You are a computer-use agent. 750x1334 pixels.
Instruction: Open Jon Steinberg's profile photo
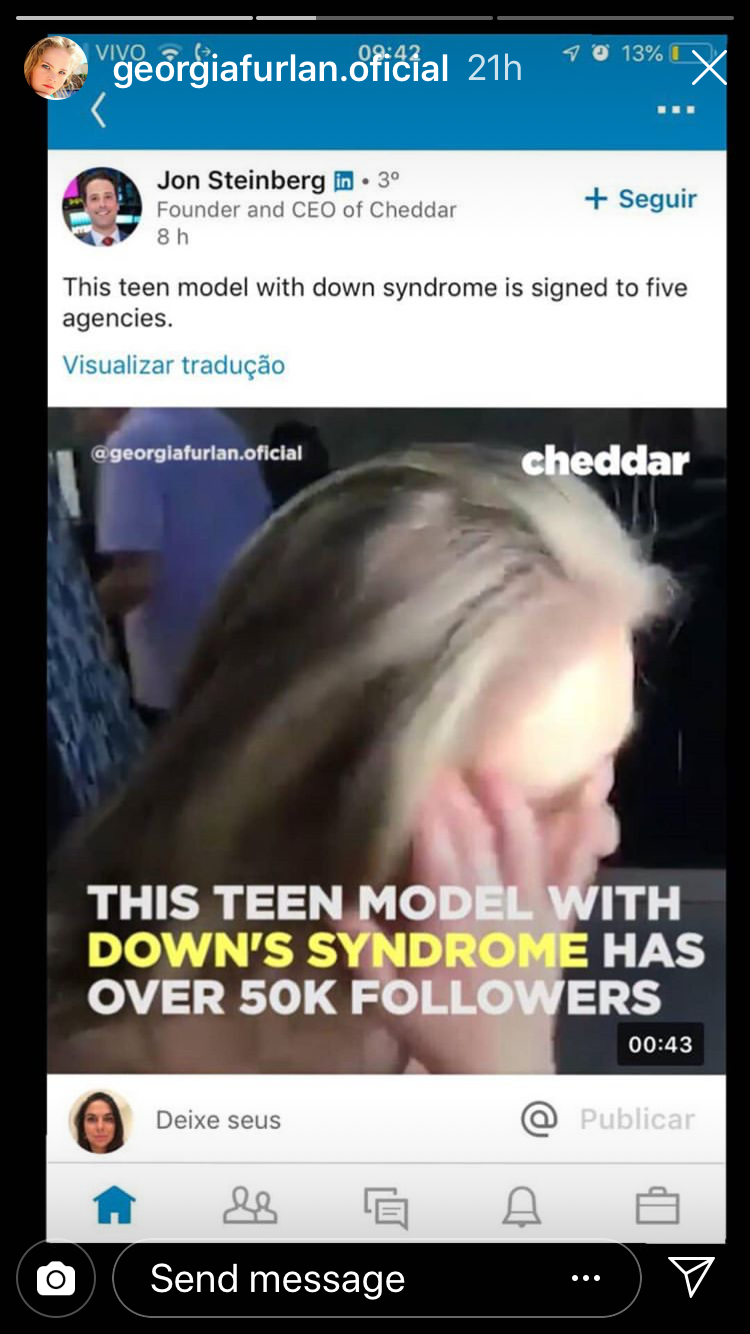102,207
